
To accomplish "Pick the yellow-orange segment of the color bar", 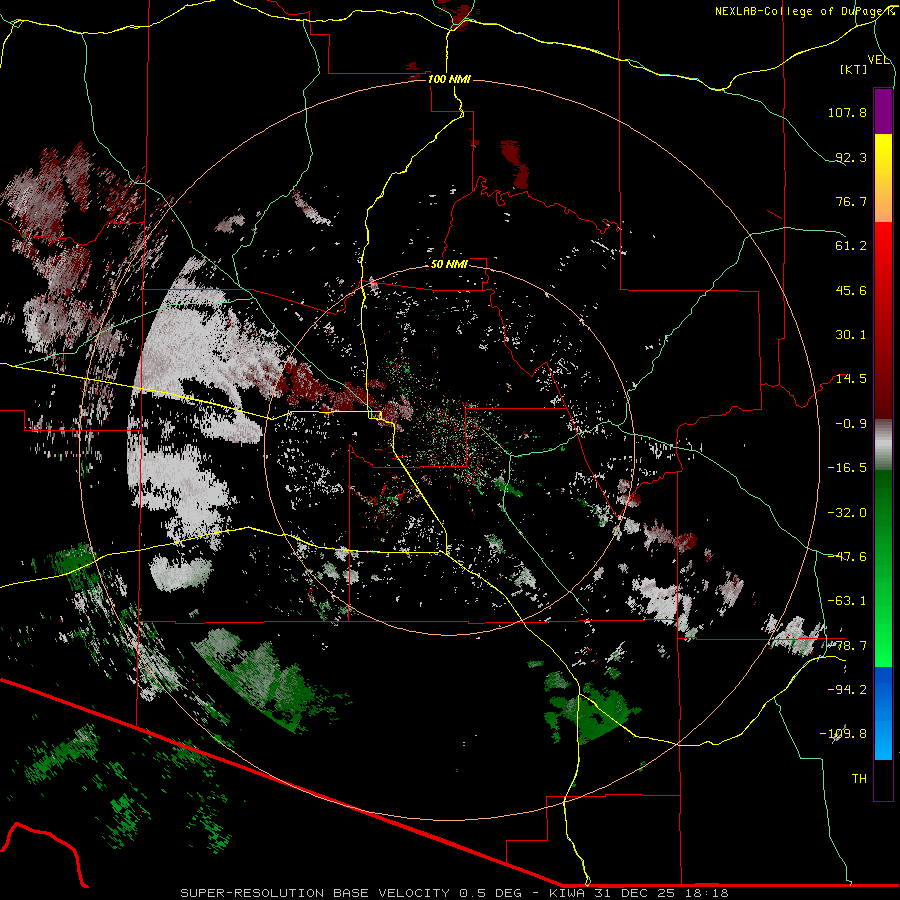I will point(883,178).
